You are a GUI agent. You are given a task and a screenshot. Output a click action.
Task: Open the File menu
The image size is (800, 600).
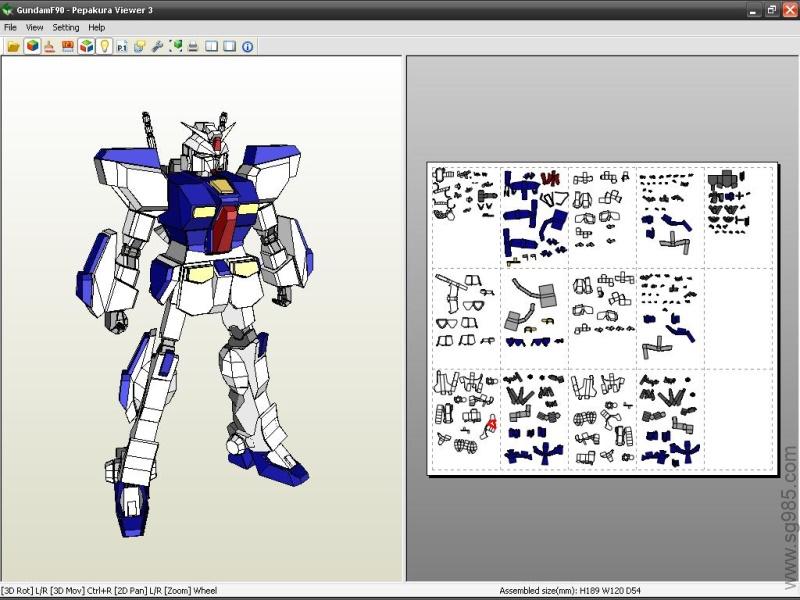10,27
